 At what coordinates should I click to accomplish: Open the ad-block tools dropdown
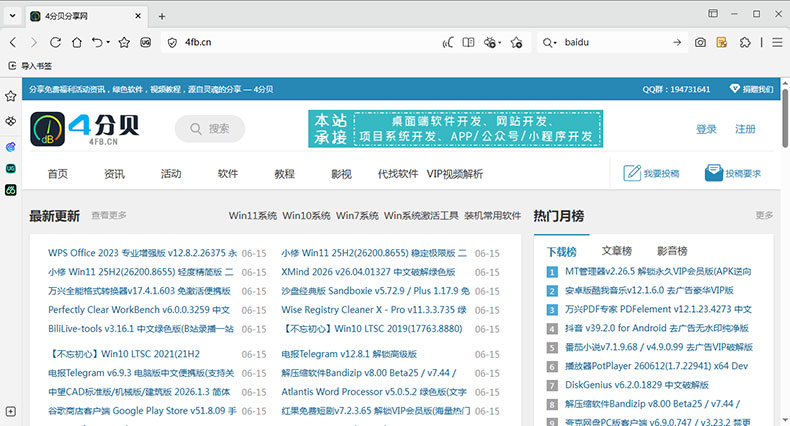pyautogui.click(x=492, y=43)
